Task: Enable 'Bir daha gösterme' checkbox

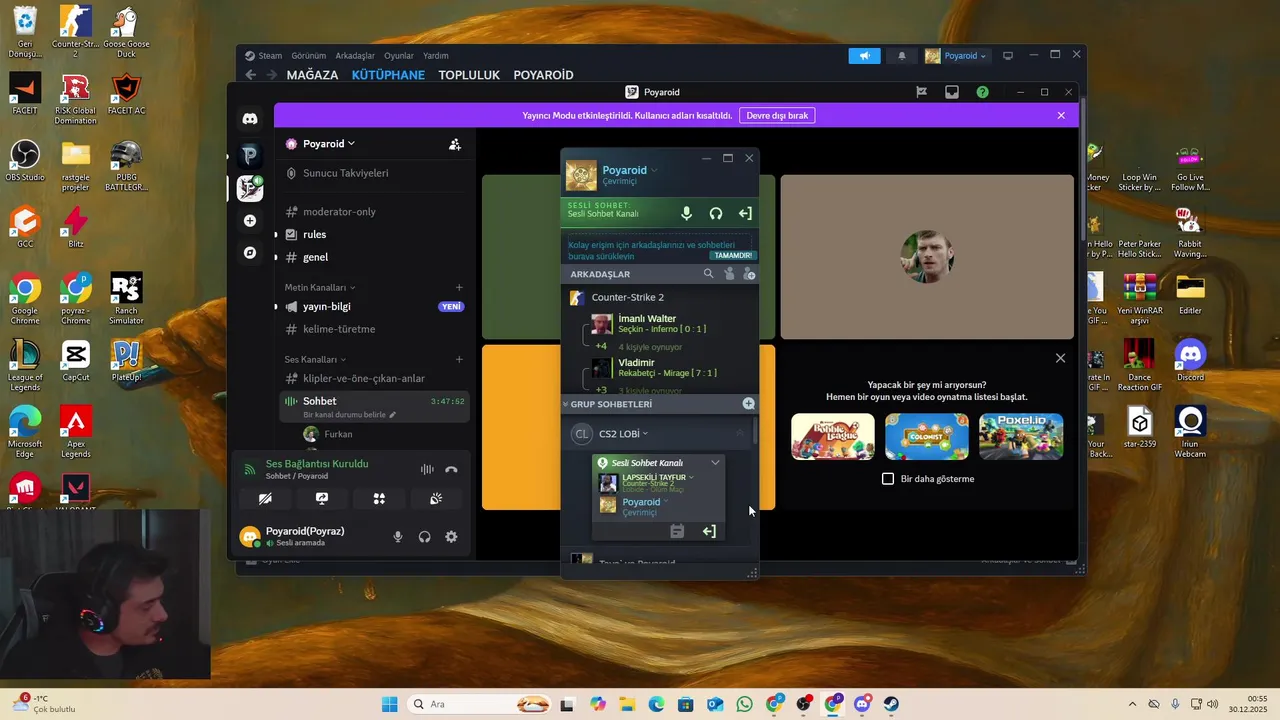Action: coord(888,479)
